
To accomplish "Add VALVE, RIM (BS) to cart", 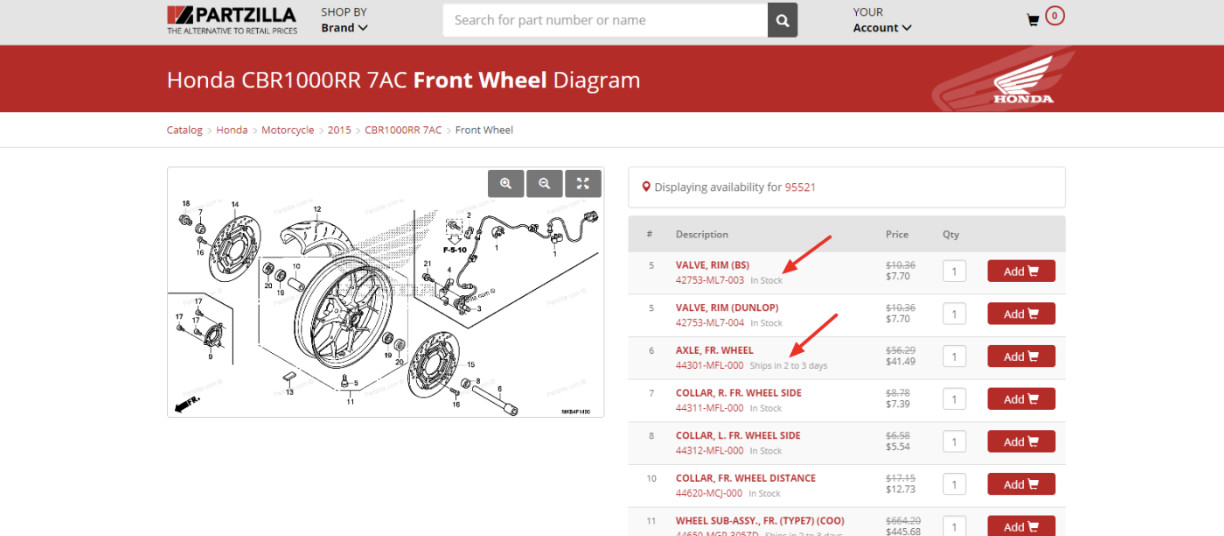I will (1020, 271).
